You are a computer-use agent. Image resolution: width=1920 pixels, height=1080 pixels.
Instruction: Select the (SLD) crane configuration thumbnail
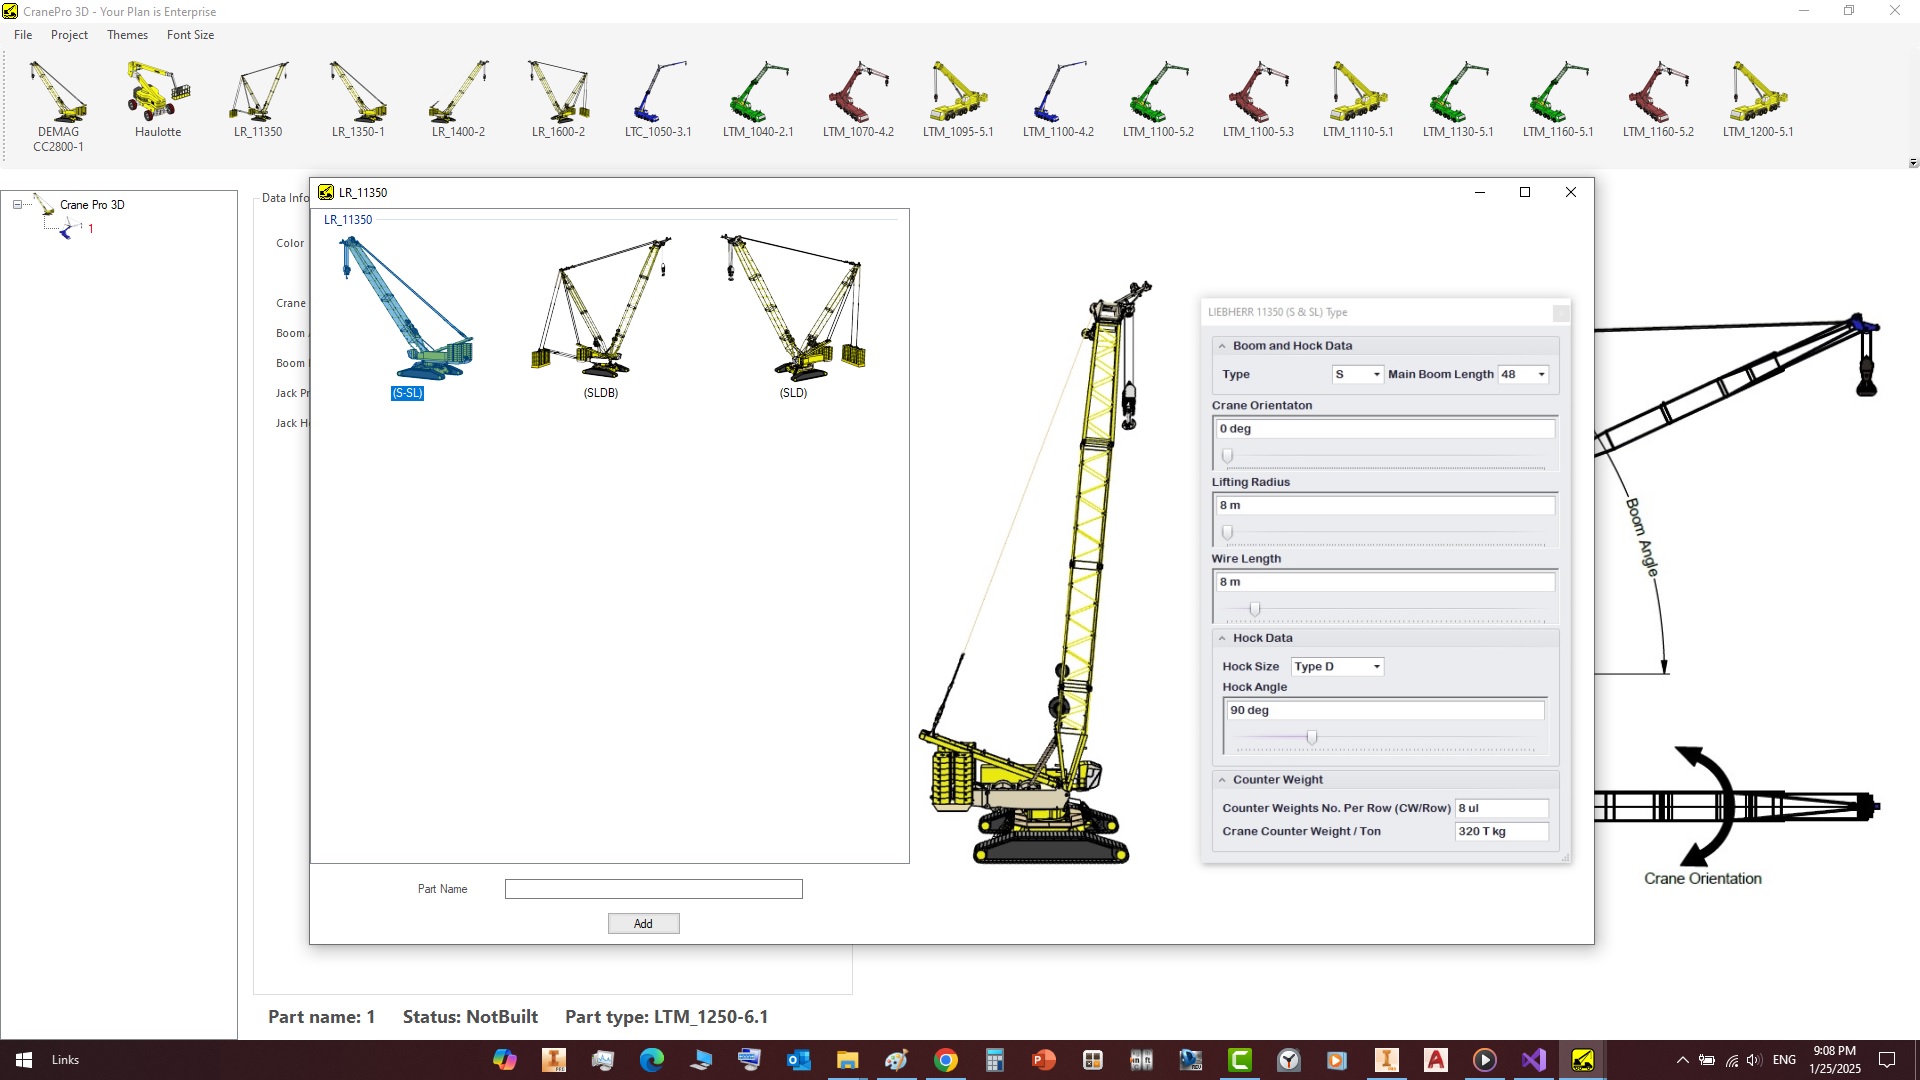coord(793,308)
